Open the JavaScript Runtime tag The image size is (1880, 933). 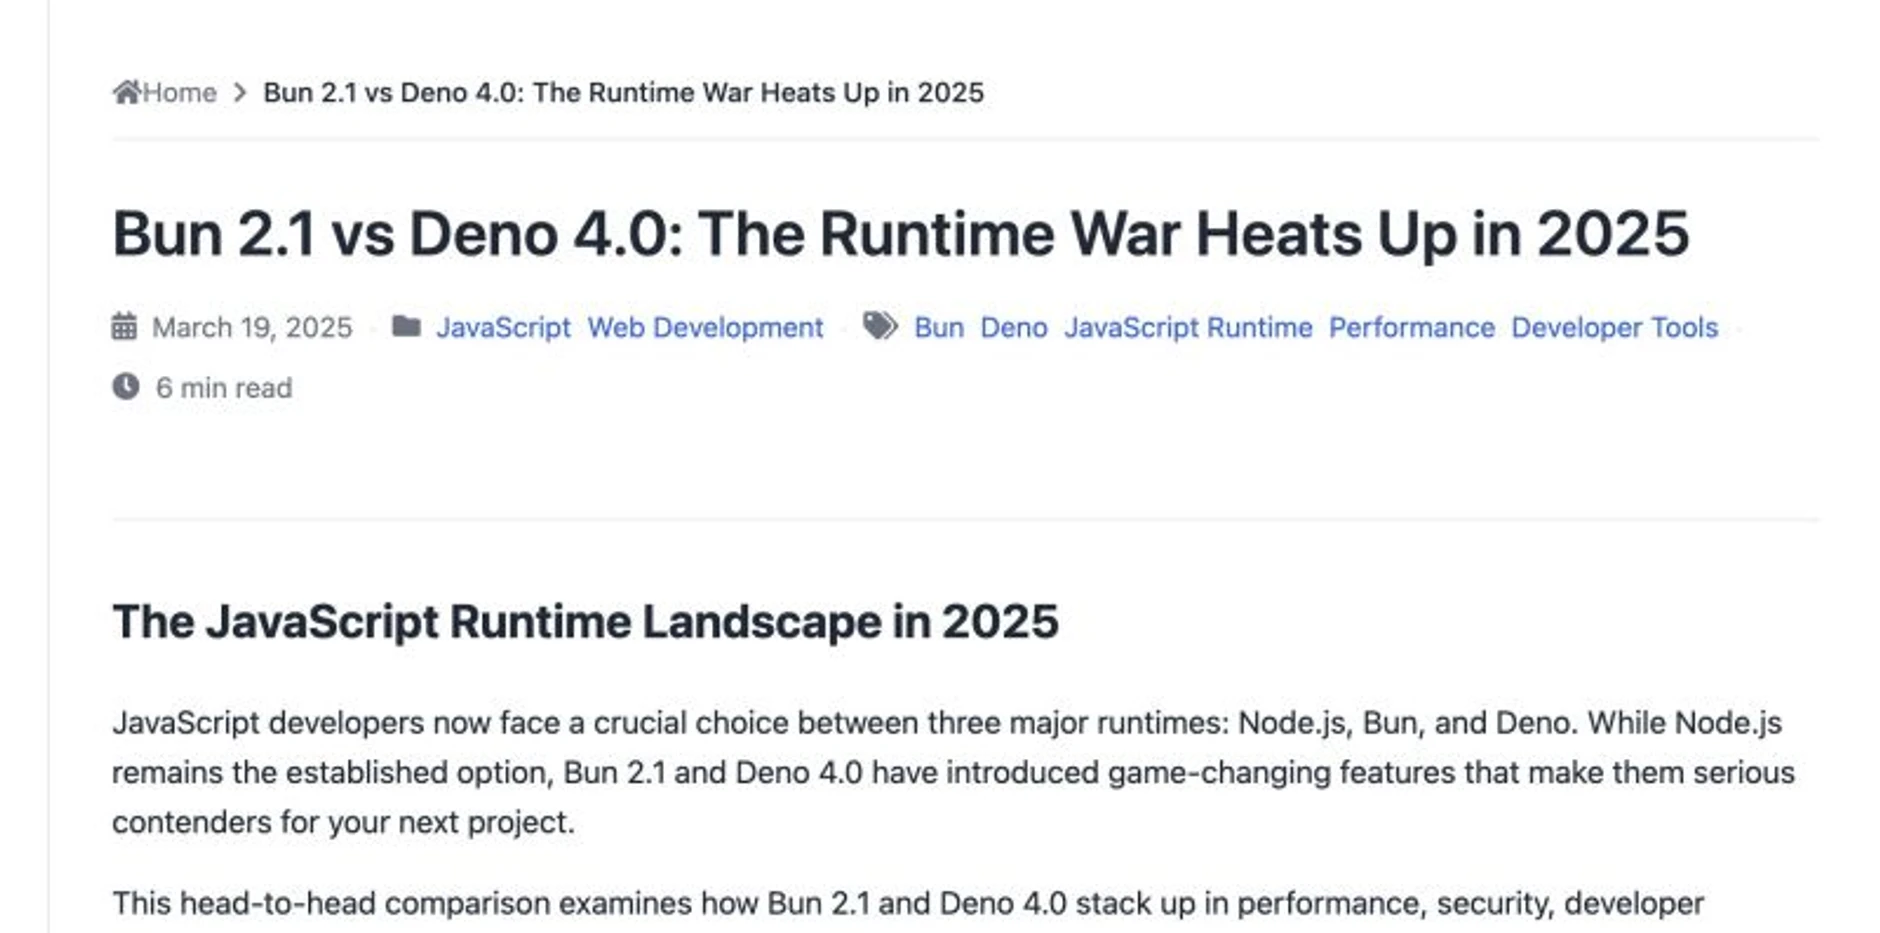coord(1188,327)
